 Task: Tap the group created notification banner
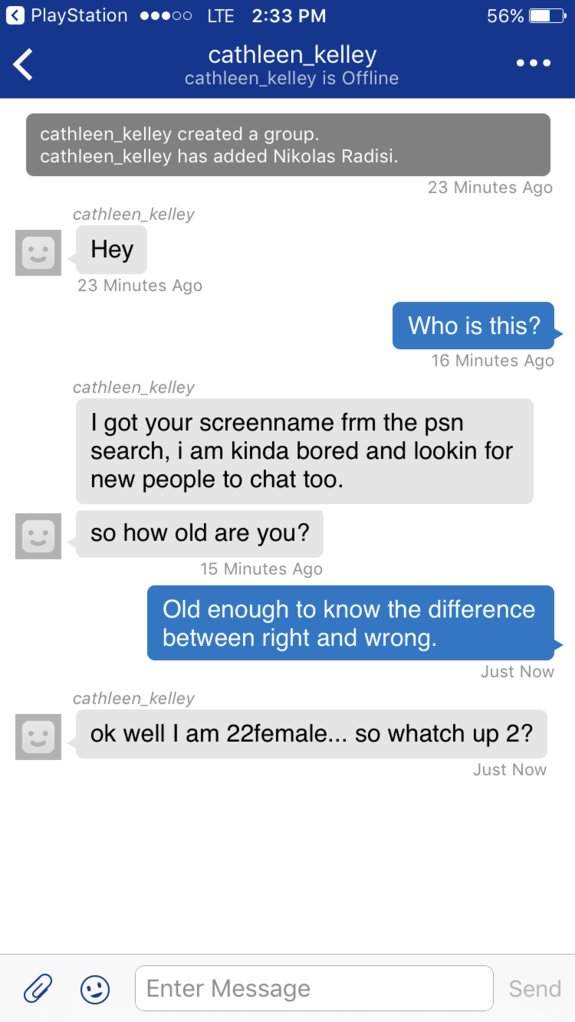288,145
